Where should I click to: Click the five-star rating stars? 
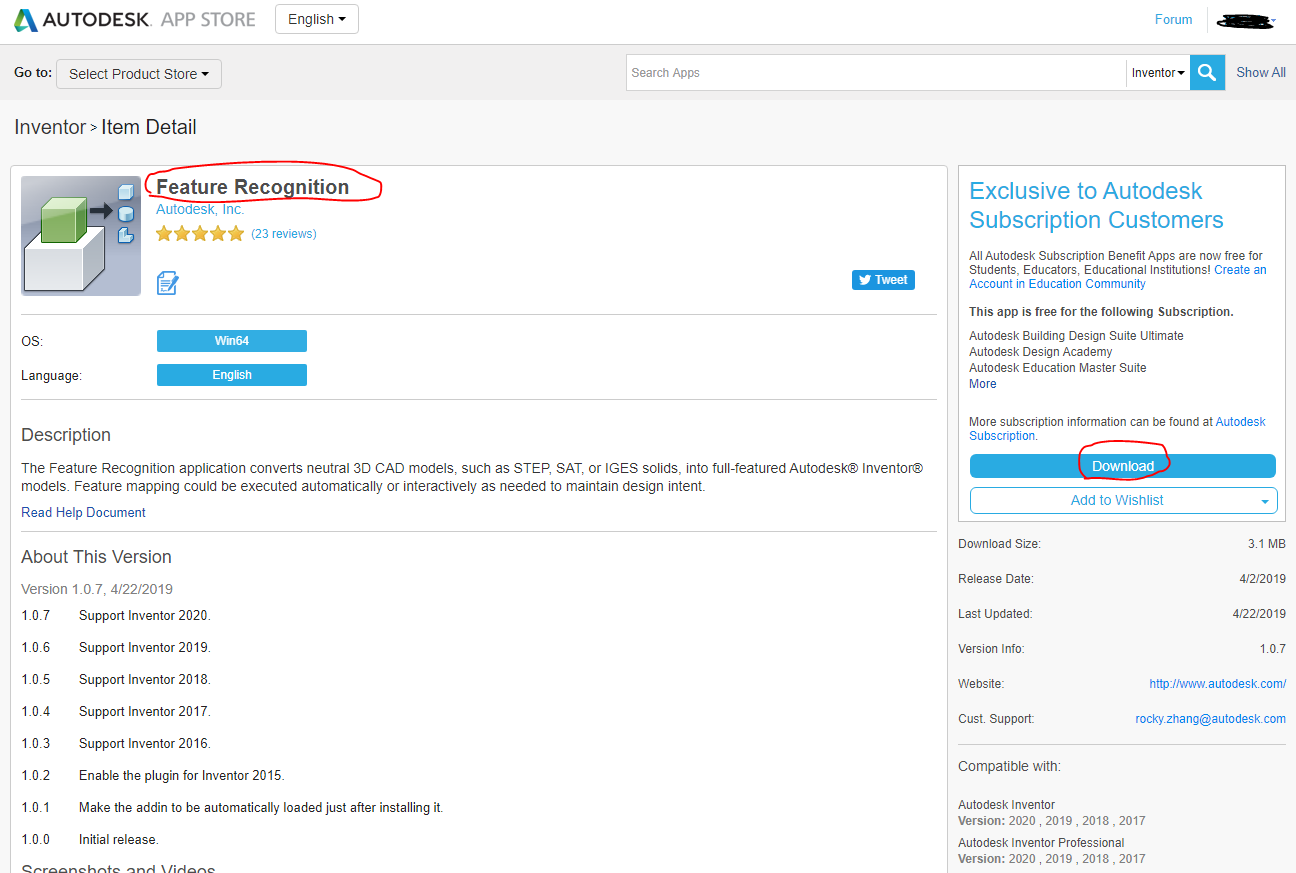199,232
